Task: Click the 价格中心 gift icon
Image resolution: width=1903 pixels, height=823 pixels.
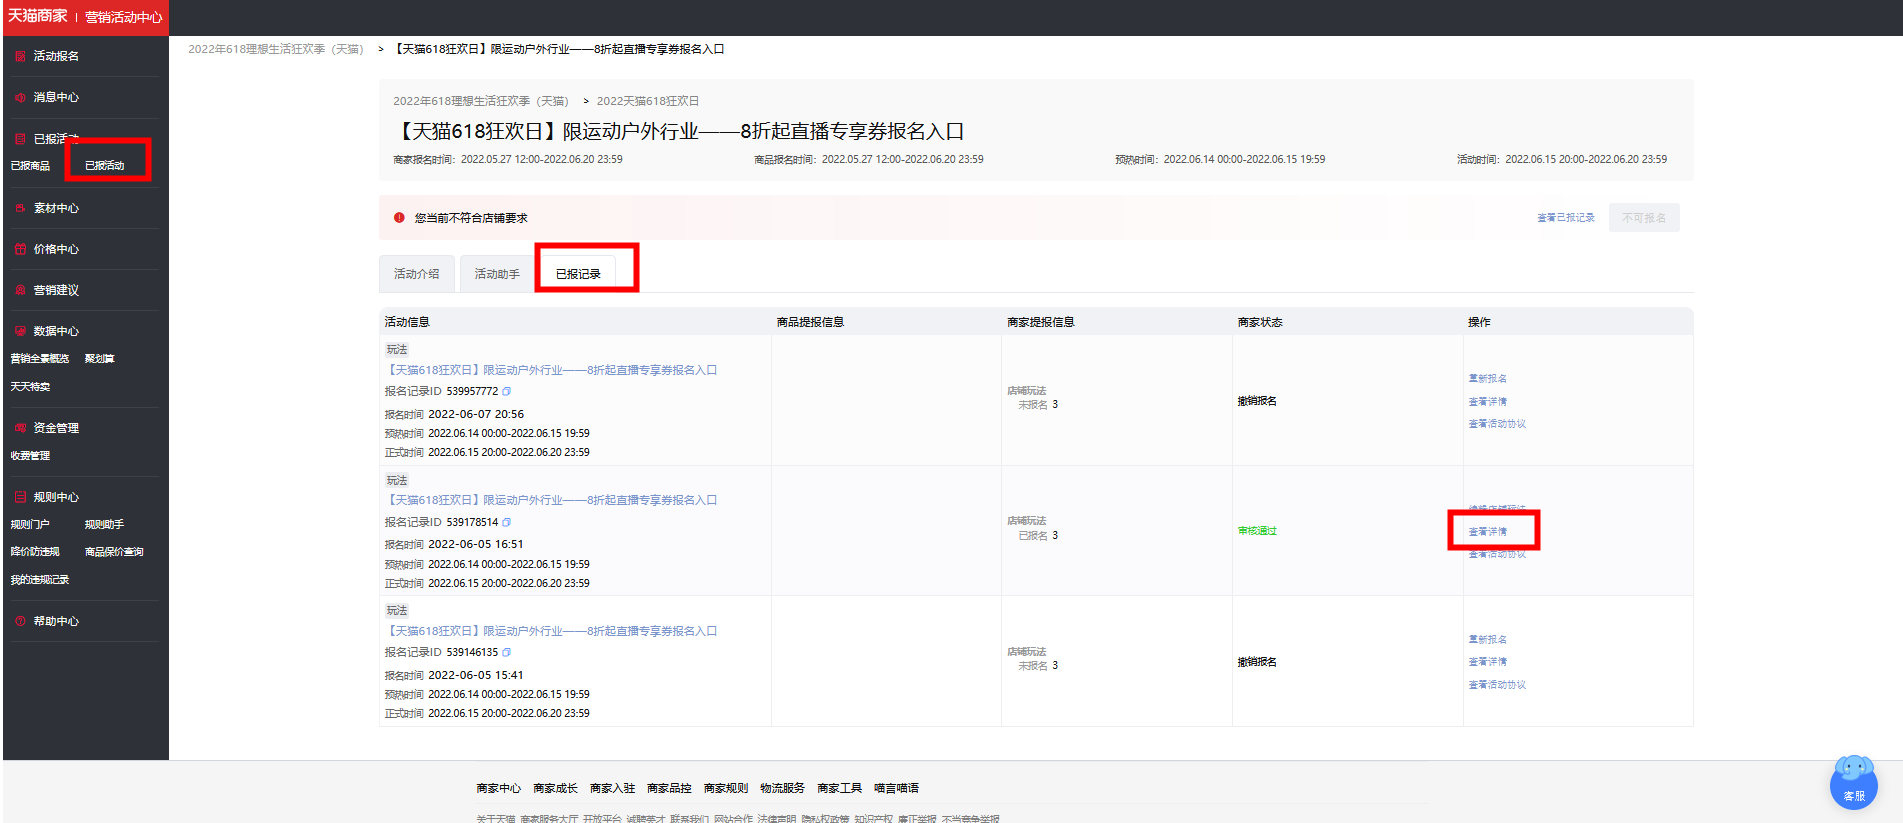Action: pyautogui.click(x=20, y=249)
